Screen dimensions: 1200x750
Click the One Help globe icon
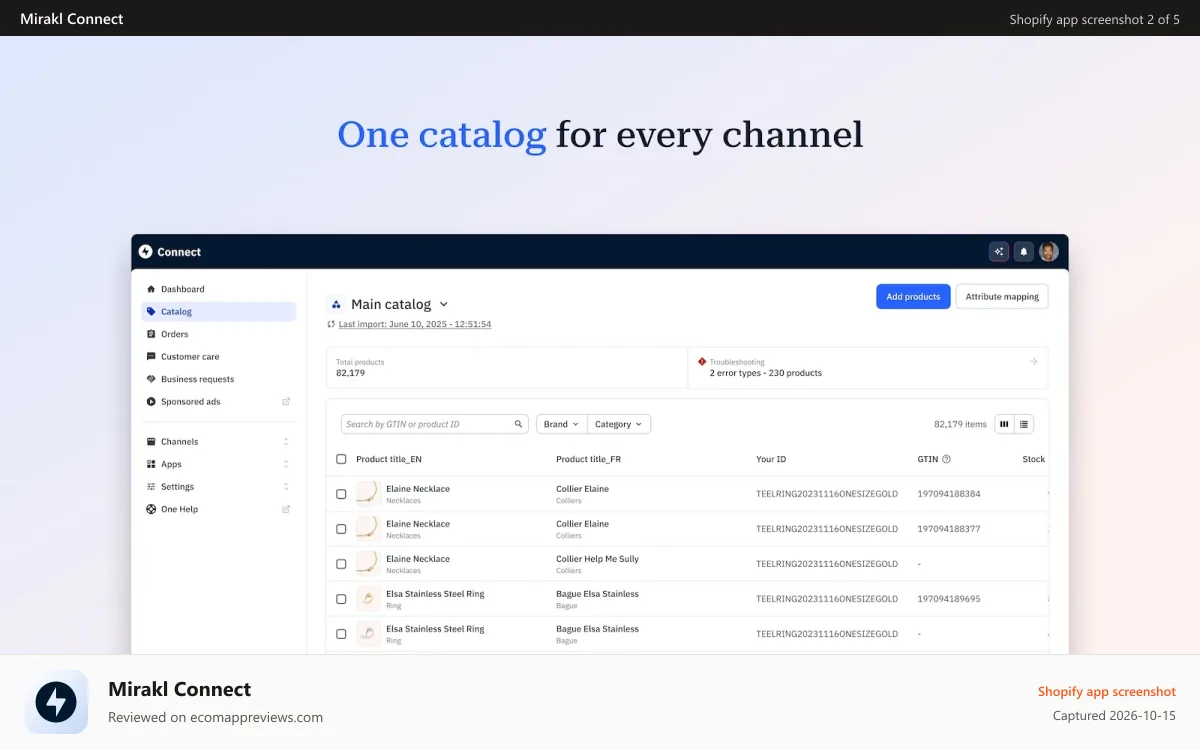coord(151,509)
